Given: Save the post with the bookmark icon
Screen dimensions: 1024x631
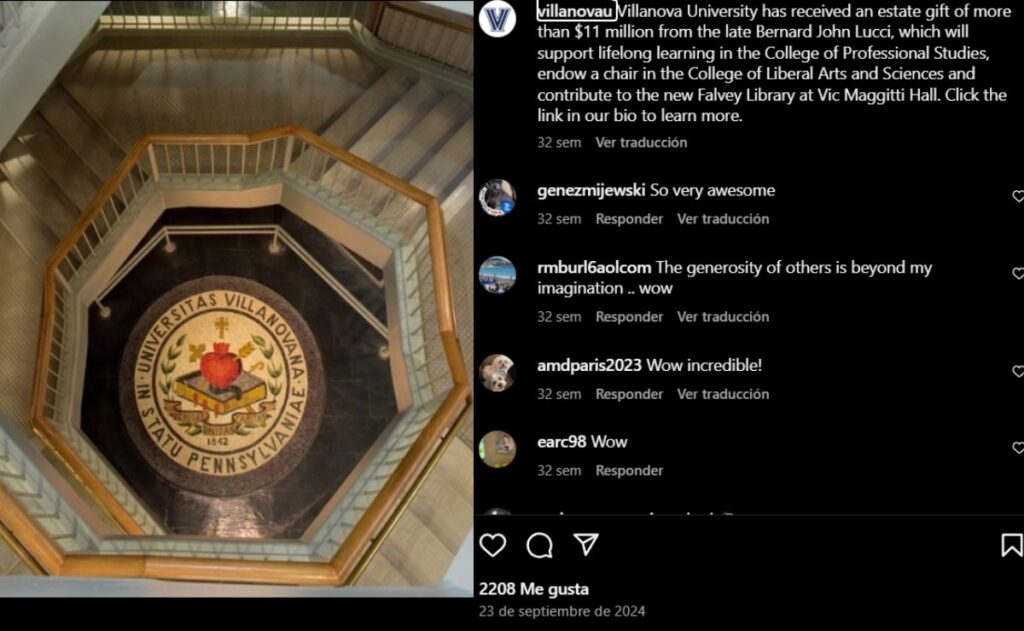Looking at the screenshot, I should [x=1012, y=545].
